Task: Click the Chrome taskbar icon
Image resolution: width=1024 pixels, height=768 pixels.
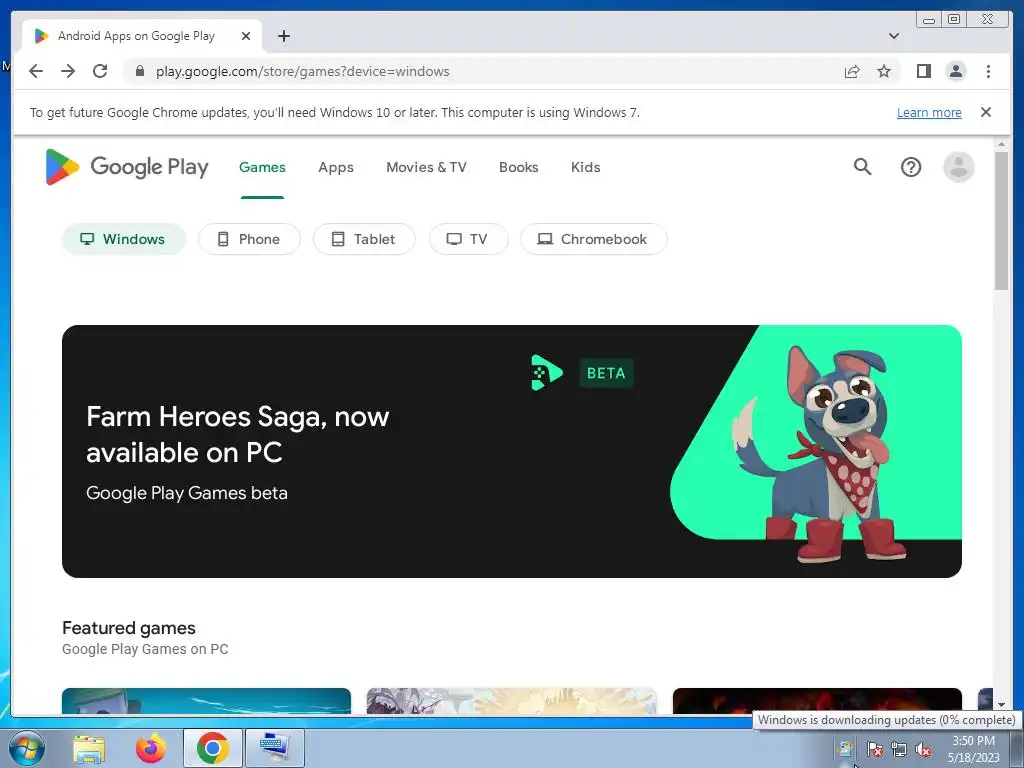Action: point(212,748)
